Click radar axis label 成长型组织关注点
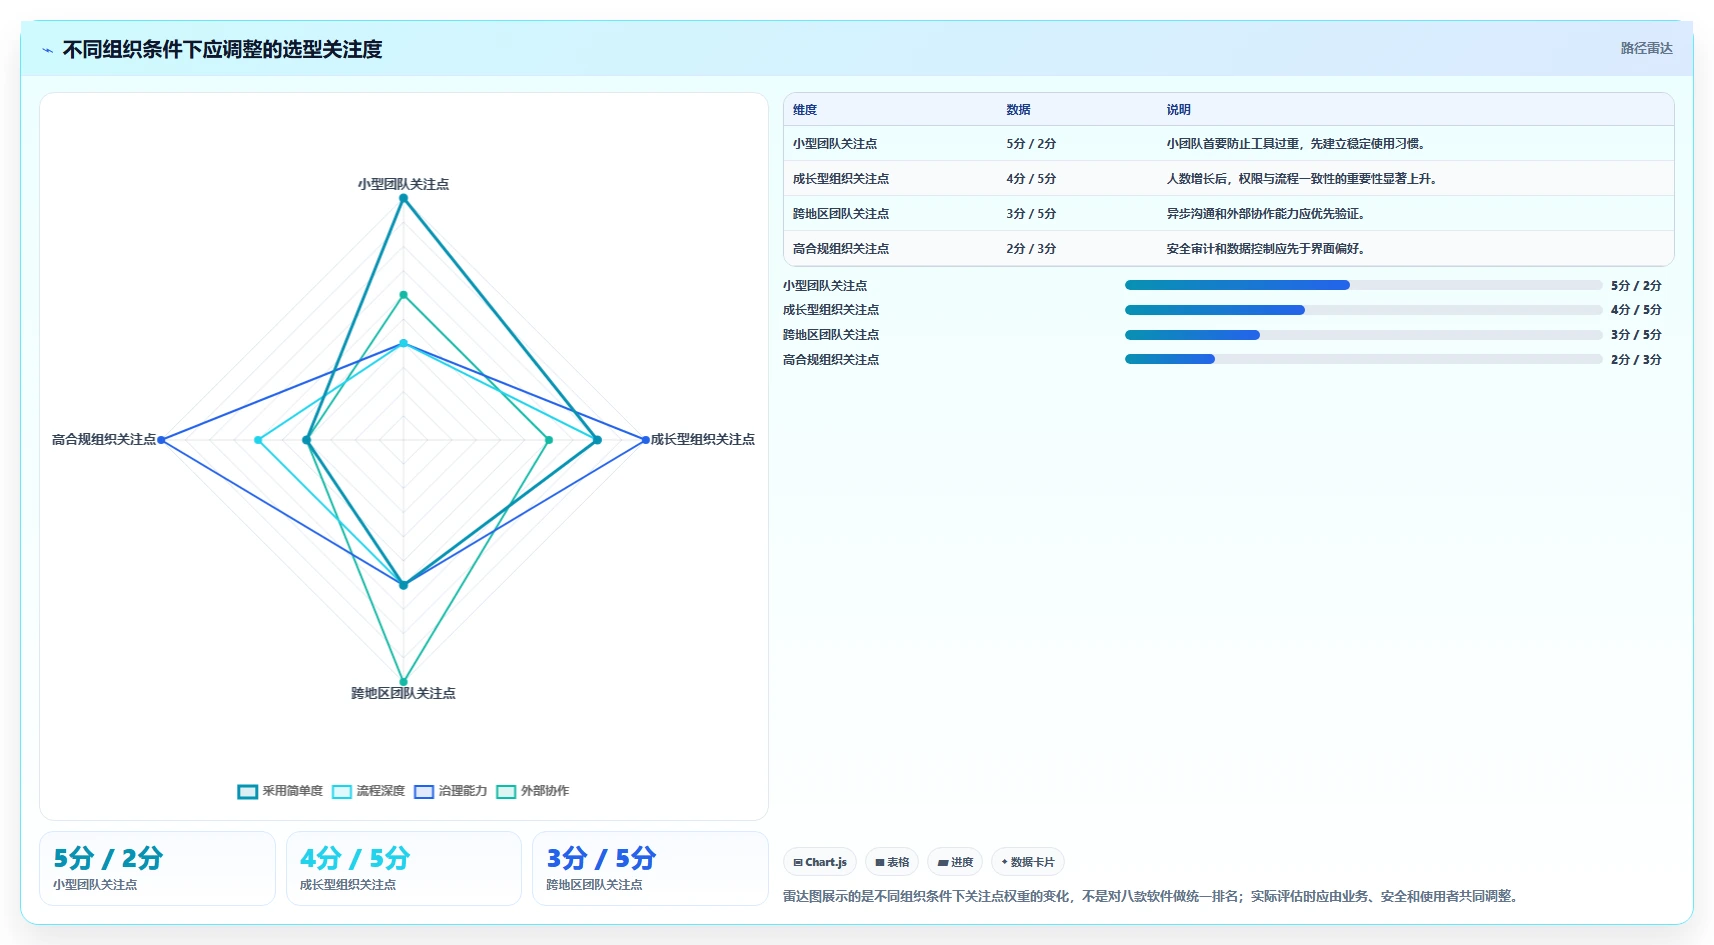The image size is (1714, 945). (x=703, y=439)
